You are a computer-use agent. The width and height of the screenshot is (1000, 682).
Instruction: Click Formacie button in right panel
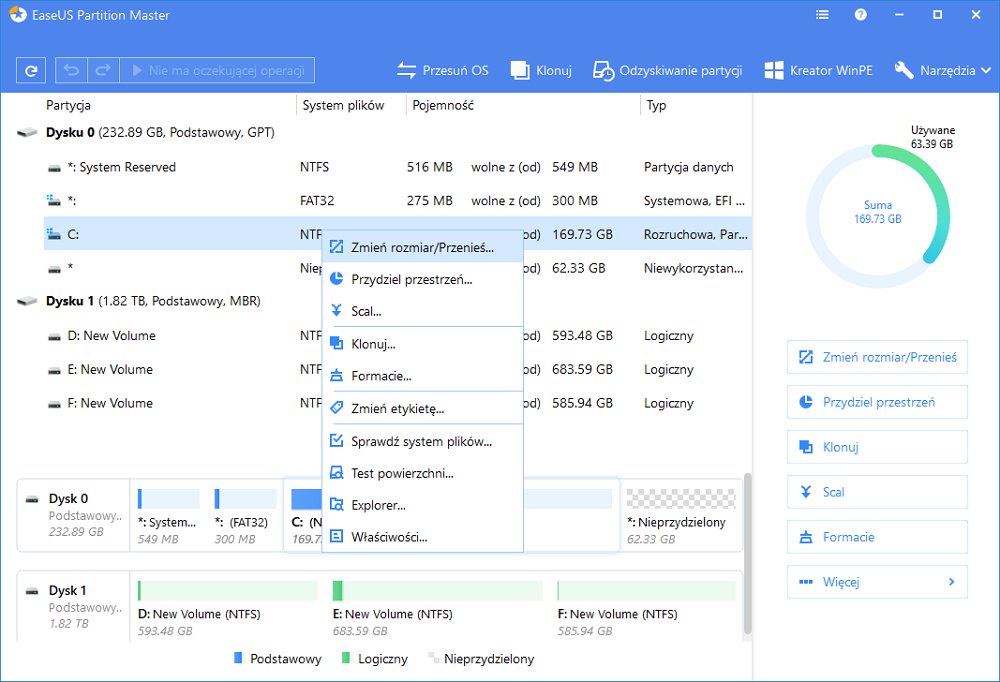coord(877,537)
